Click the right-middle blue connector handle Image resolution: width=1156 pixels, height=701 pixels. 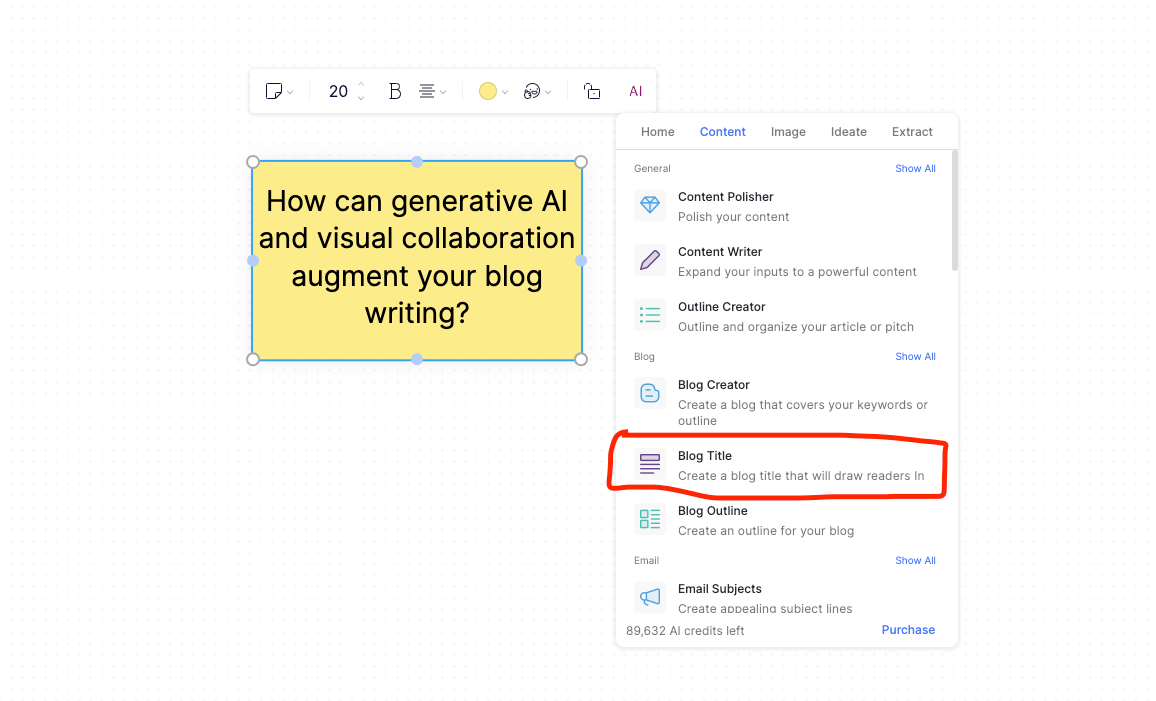tap(581, 260)
